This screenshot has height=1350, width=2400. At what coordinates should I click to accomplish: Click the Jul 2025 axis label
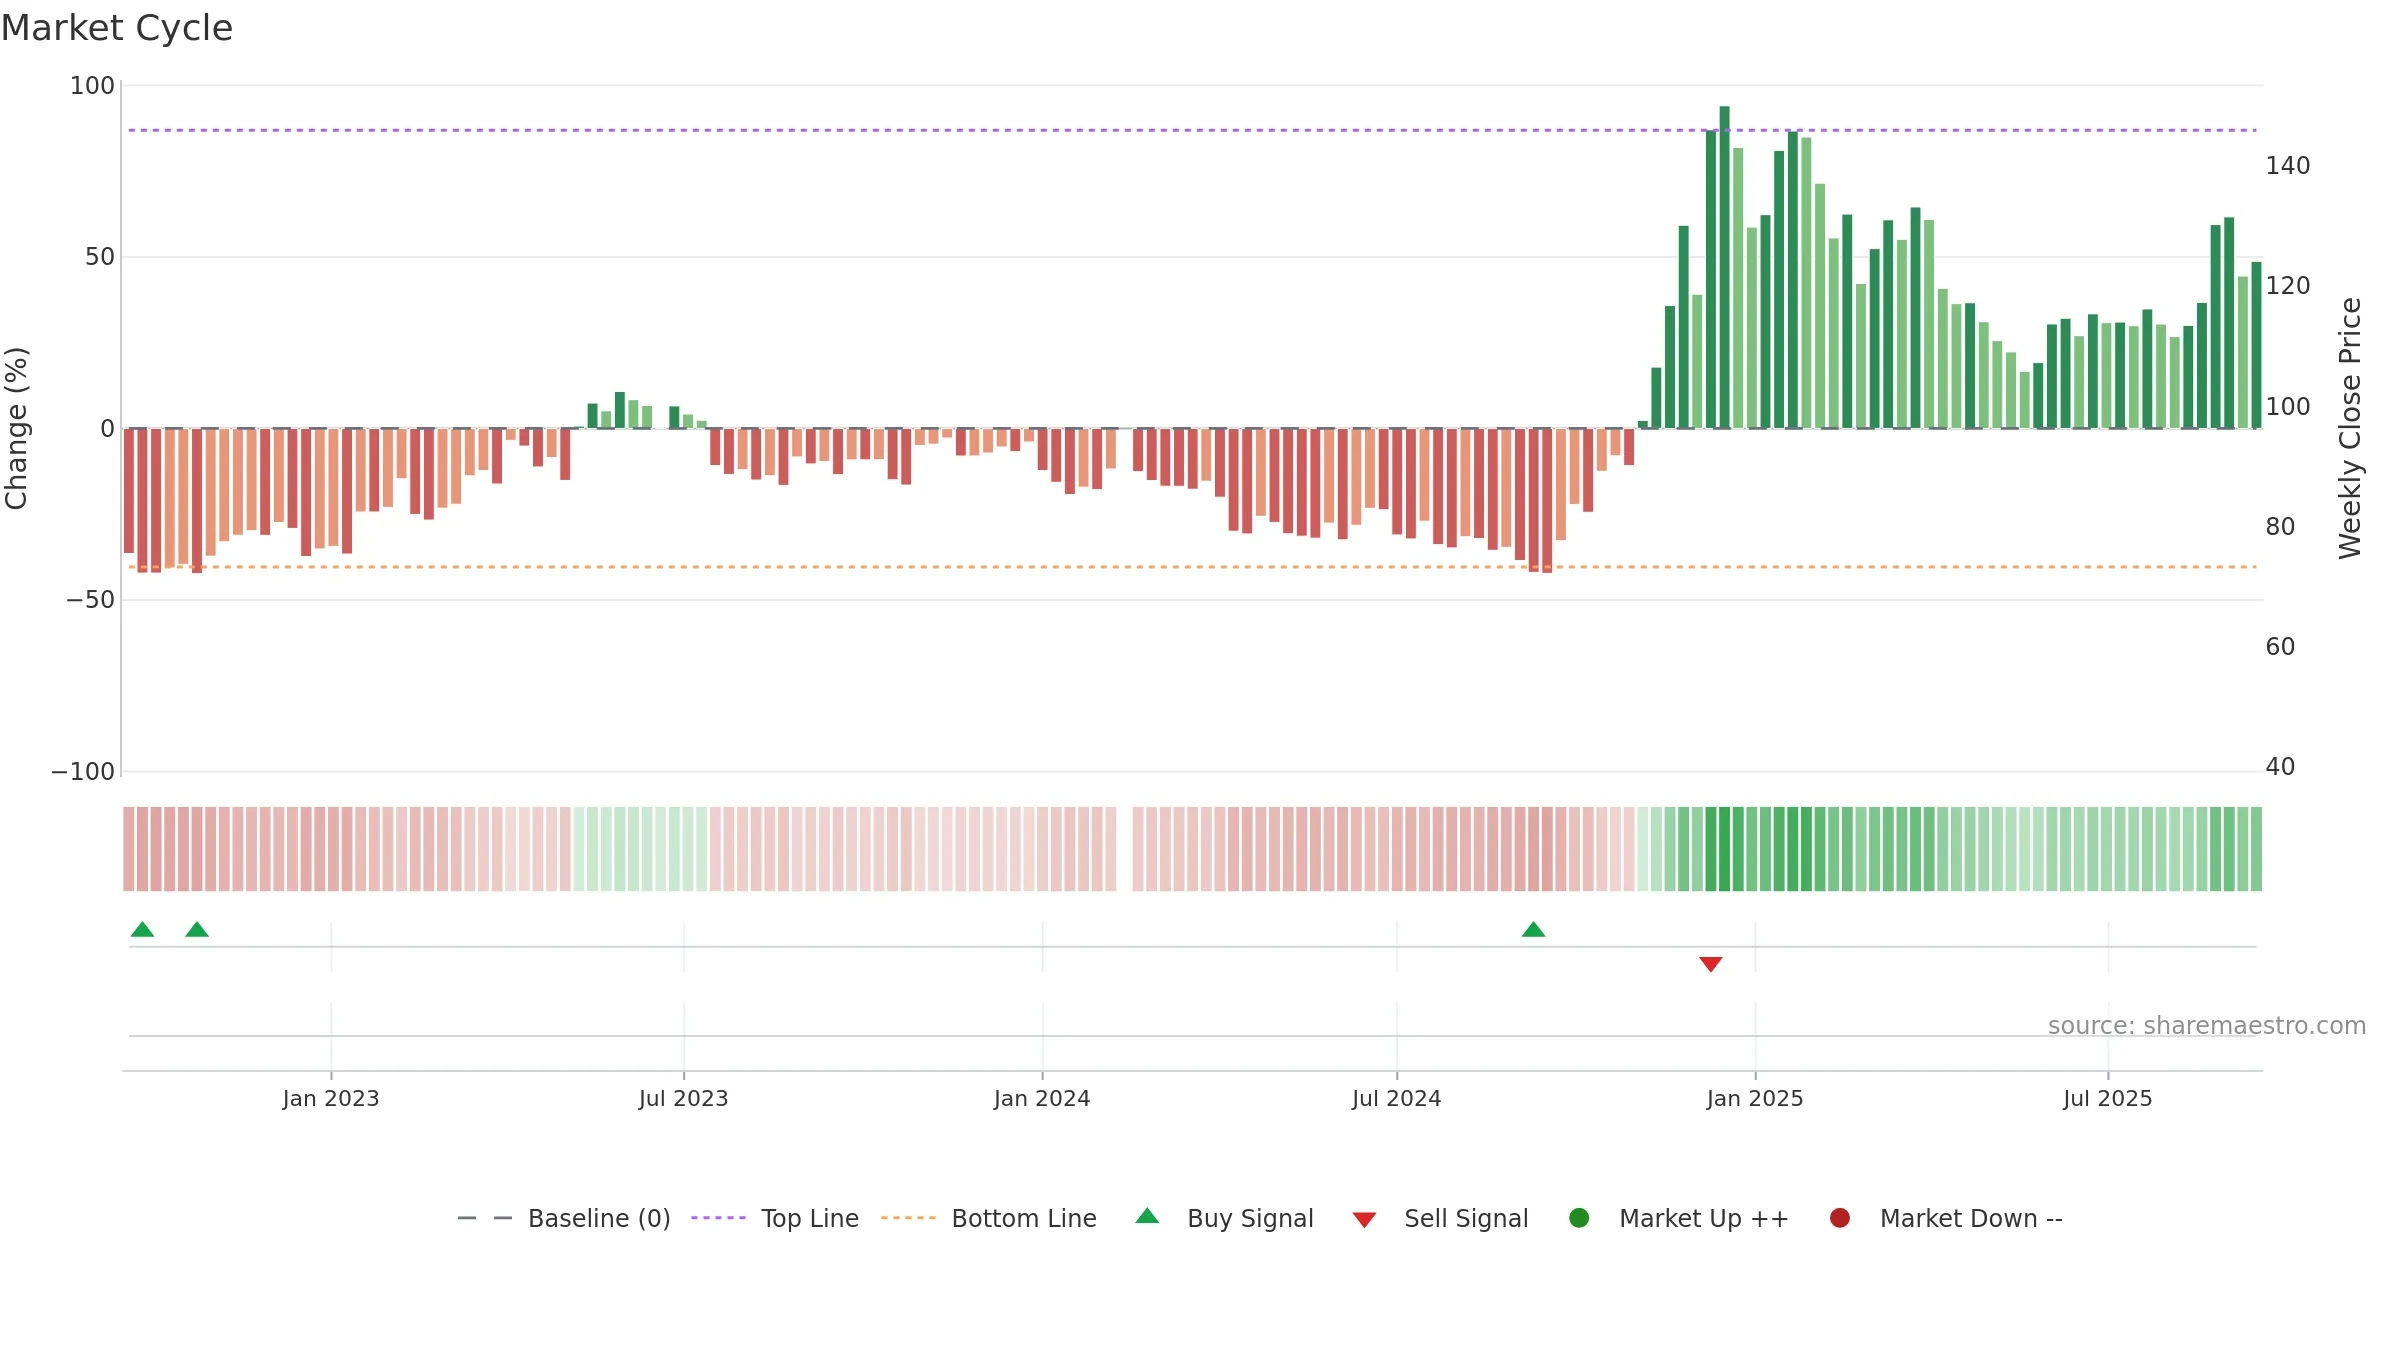[2108, 1099]
